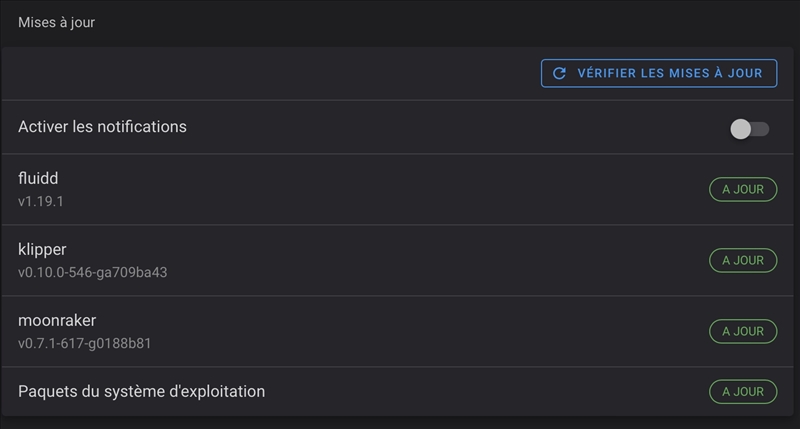Click the A JOUR badge for fluidd
The width and height of the screenshot is (800, 429).
(743, 189)
